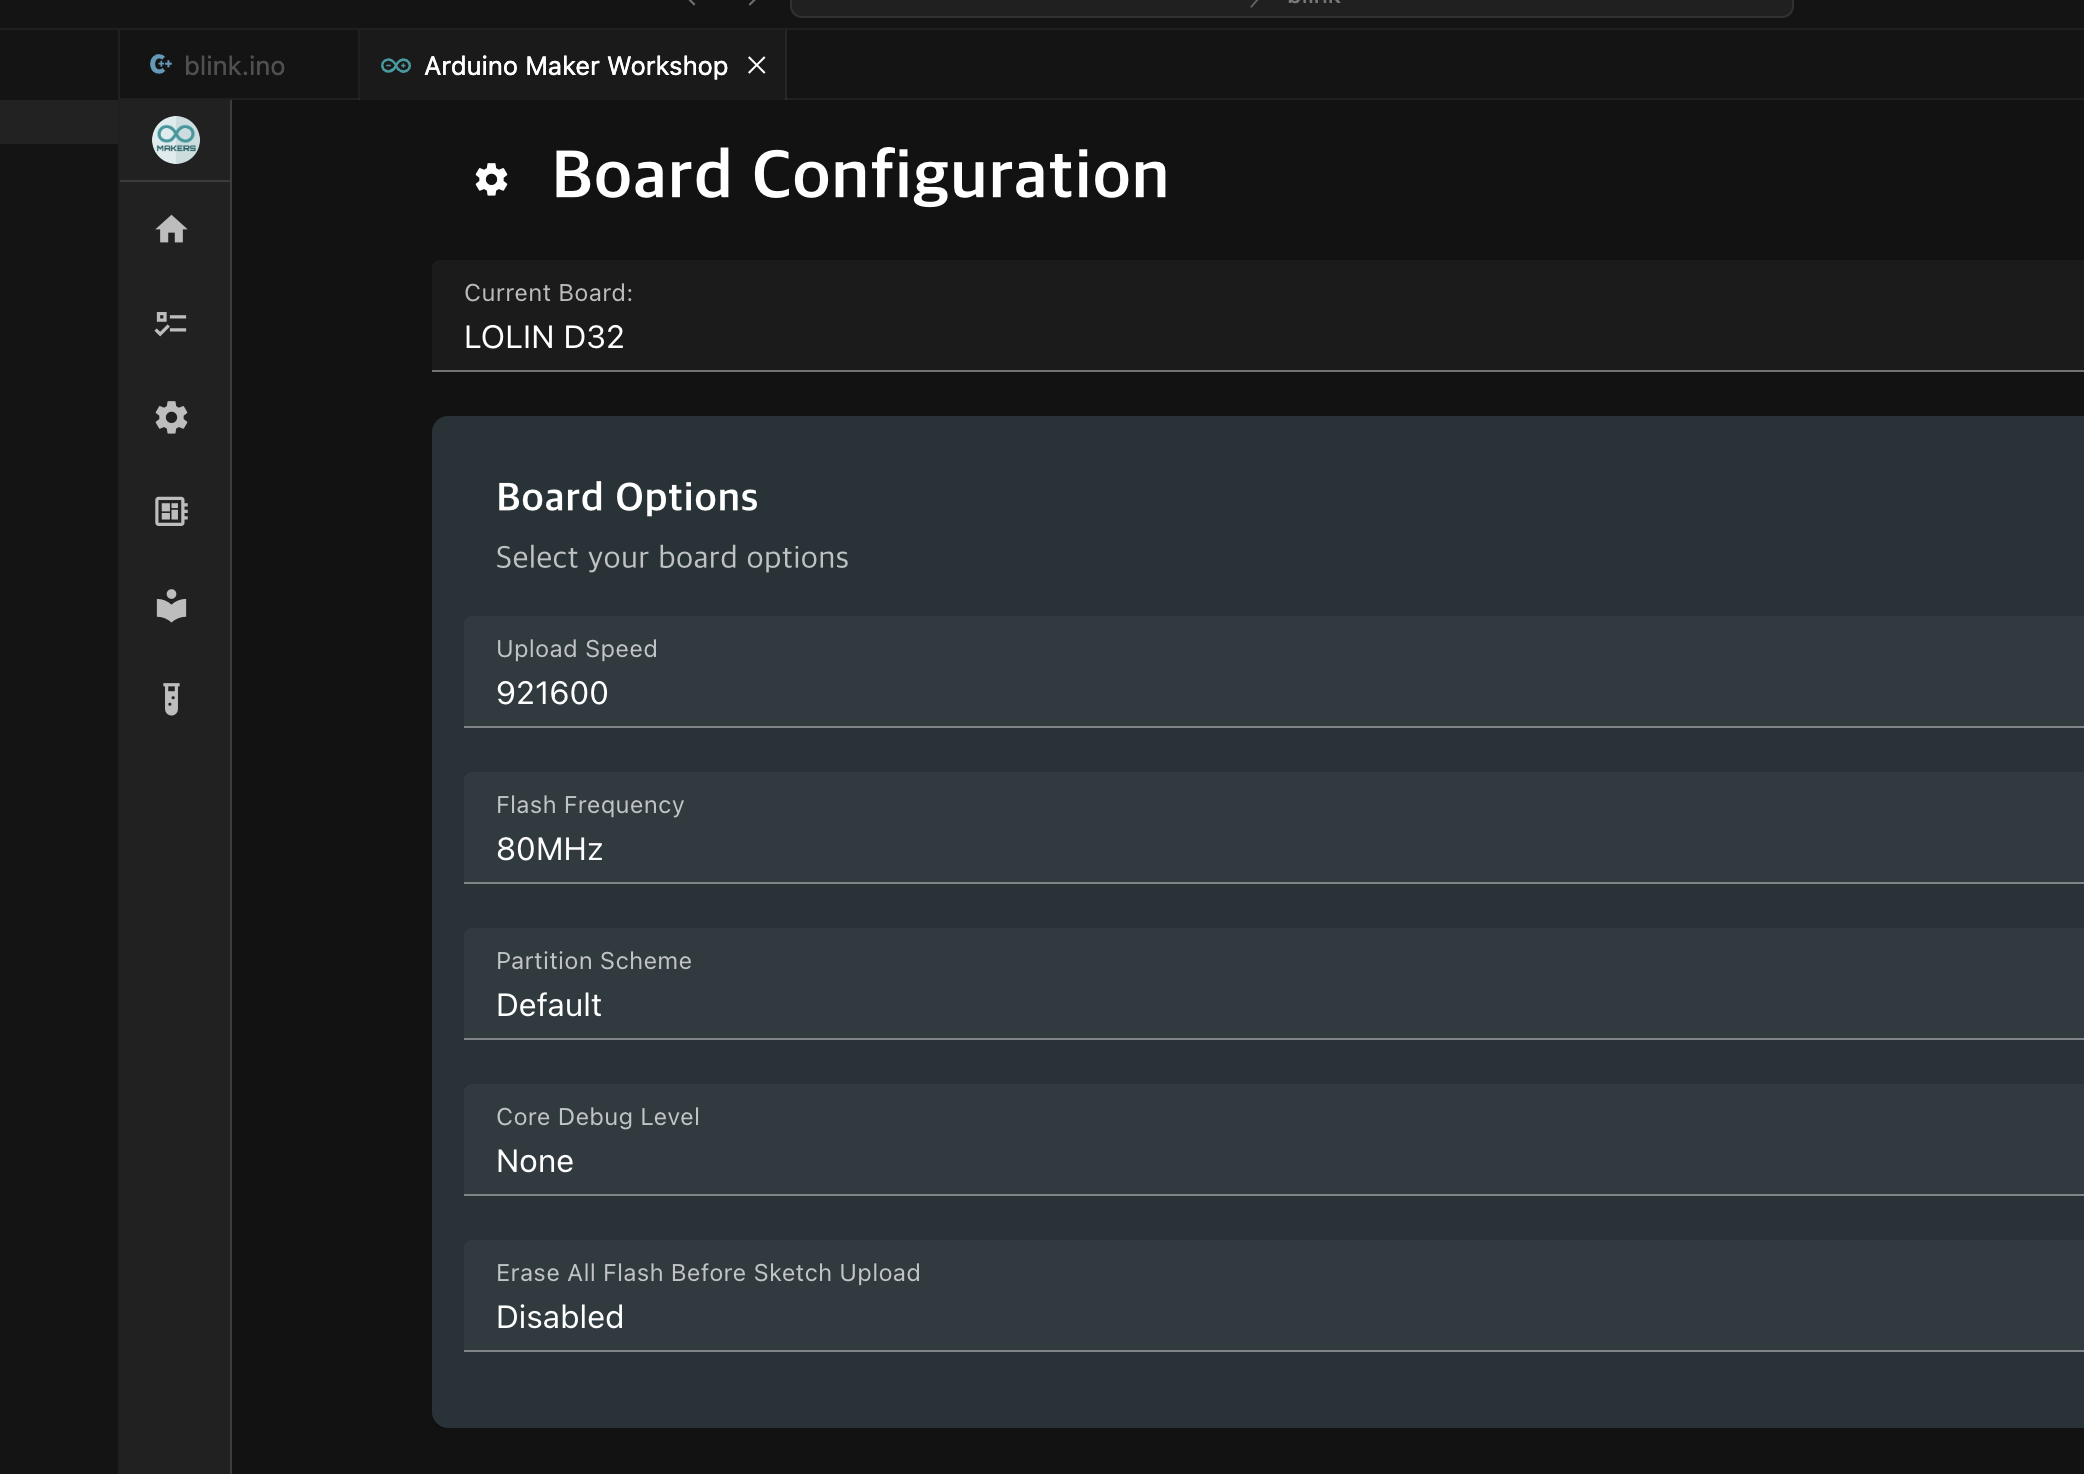This screenshot has height=1474, width=2084.
Task: Select the Arduino Maker Workshop tab
Action: pyautogui.click(x=575, y=66)
